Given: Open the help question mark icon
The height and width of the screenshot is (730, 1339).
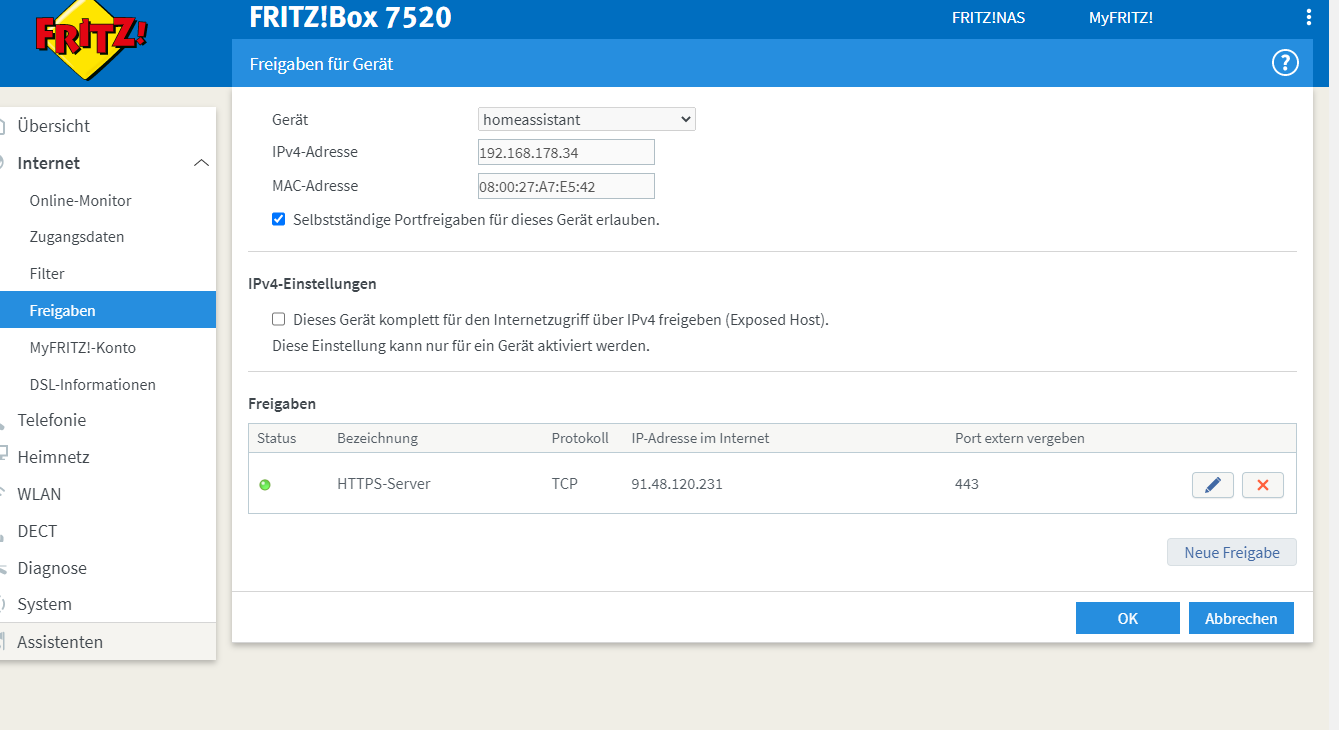Looking at the screenshot, I should click(x=1284, y=63).
